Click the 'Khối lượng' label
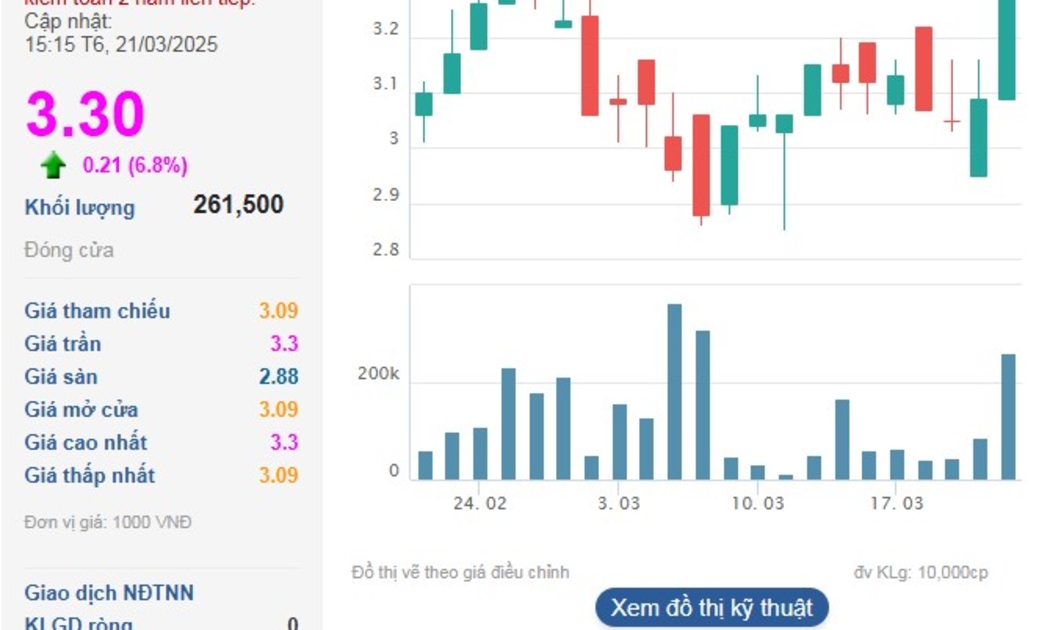The height and width of the screenshot is (630, 1050). (80, 208)
